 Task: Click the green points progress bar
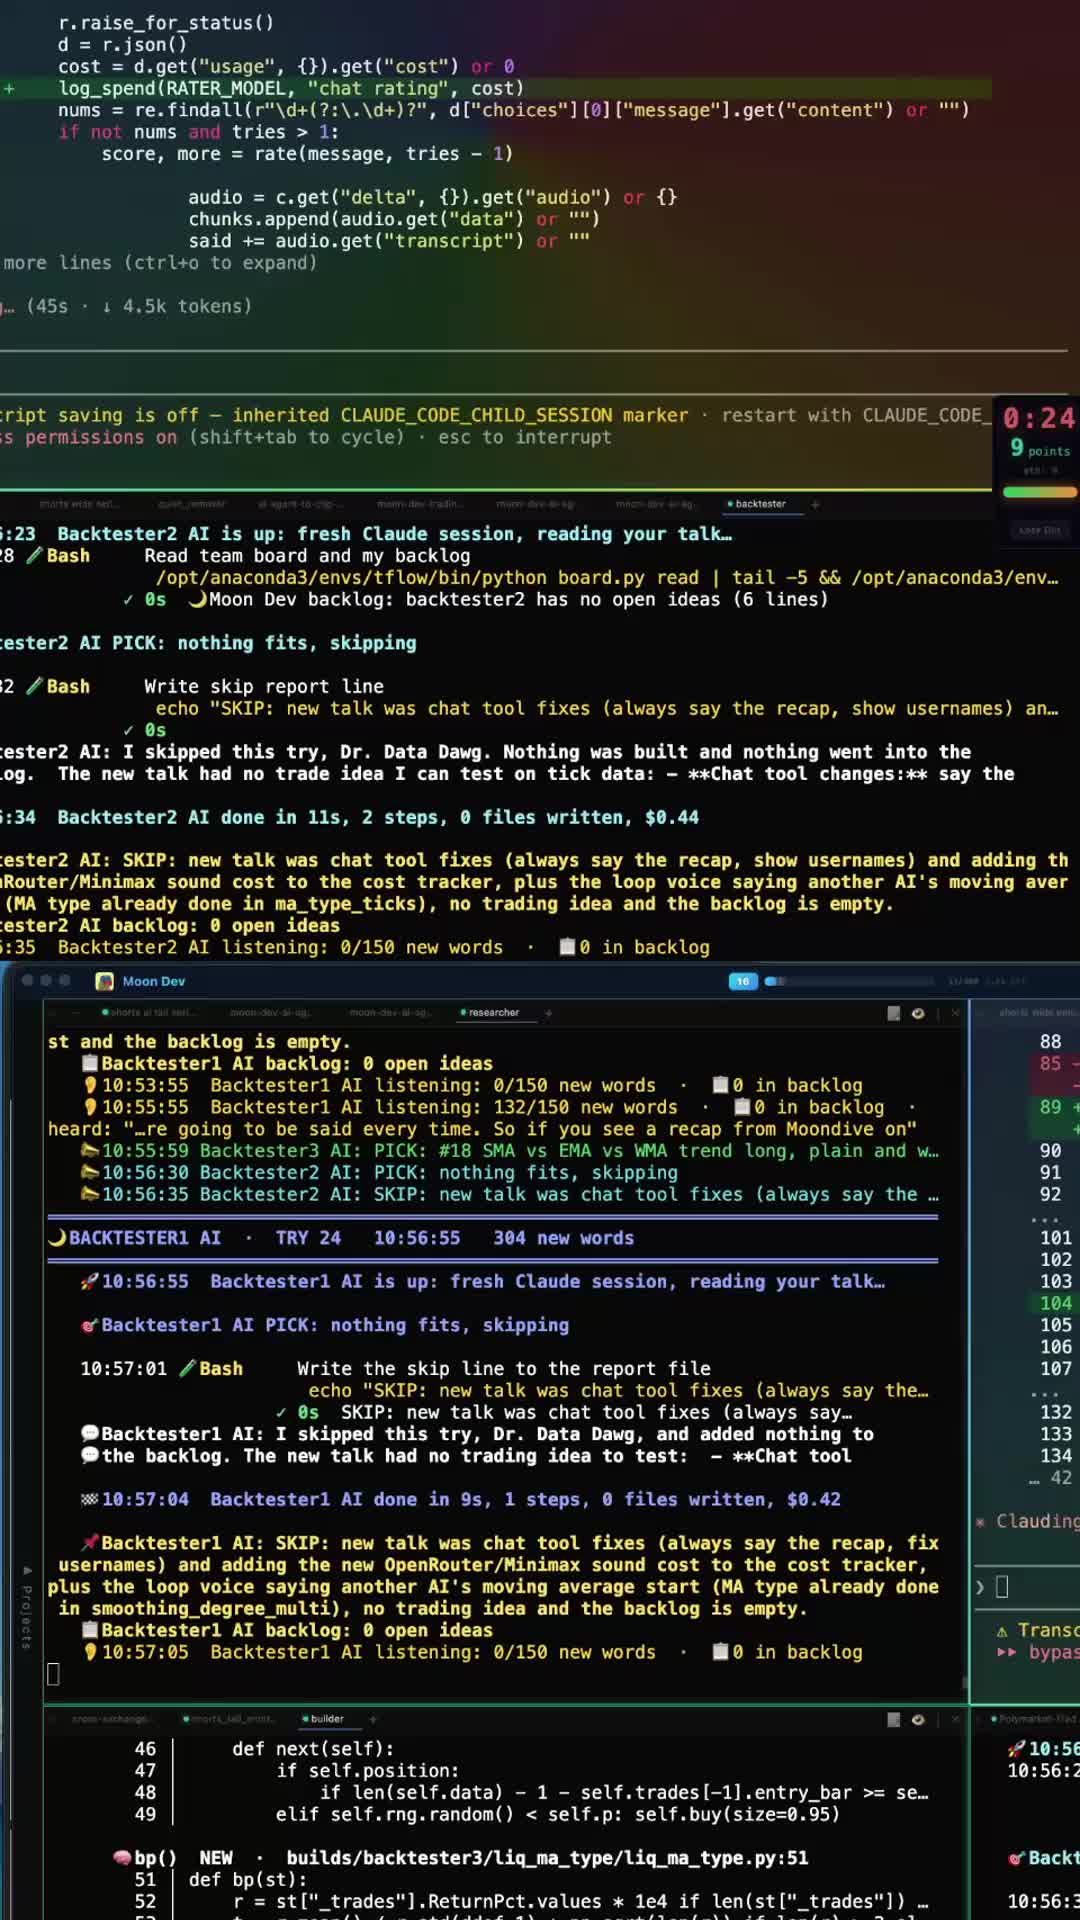pos(1040,491)
